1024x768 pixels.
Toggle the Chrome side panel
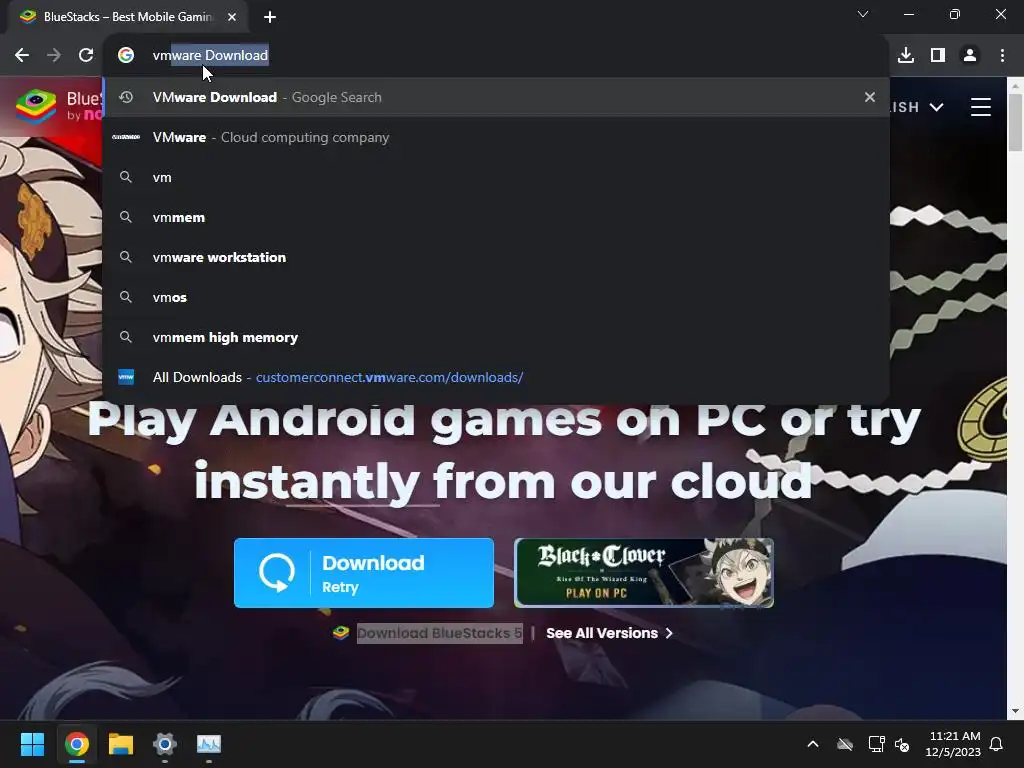938,56
